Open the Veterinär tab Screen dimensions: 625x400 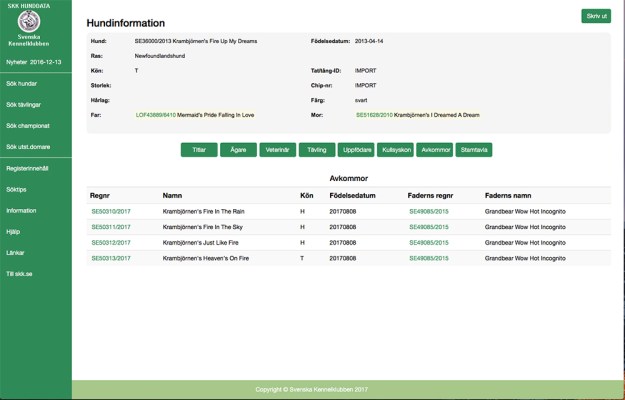(277, 150)
